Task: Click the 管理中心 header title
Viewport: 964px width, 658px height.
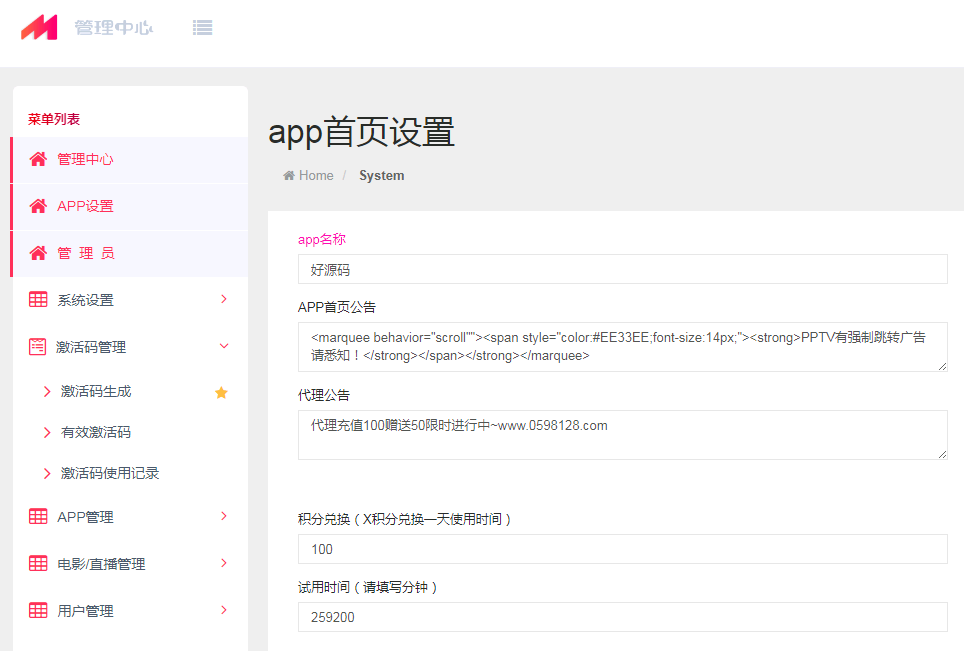Action: (x=113, y=28)
